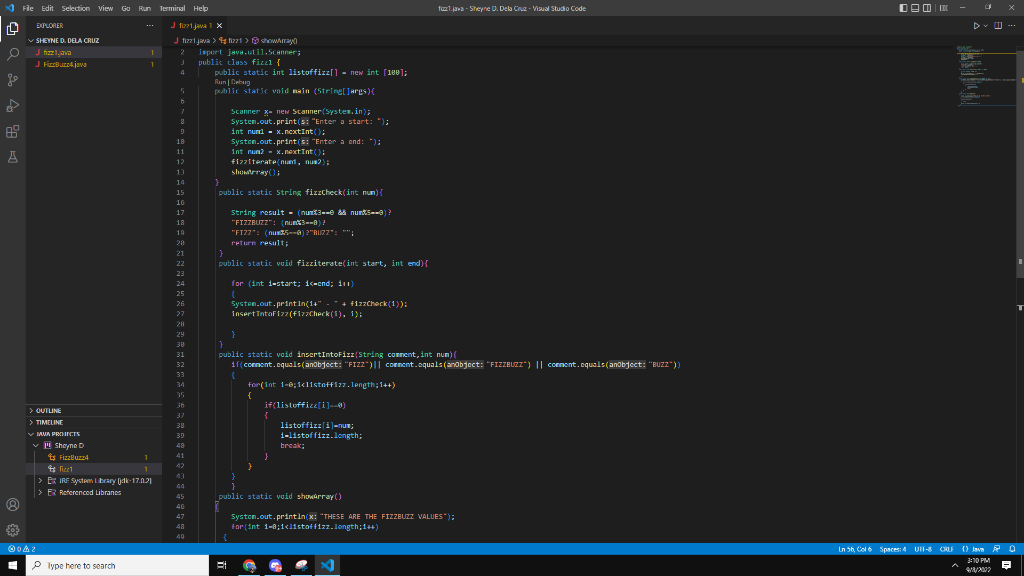Viewport: 1024px width, 576px height.
Task: Click the notifications bell in status bar
Action: pyautogui.click(x=1012, y=549)
